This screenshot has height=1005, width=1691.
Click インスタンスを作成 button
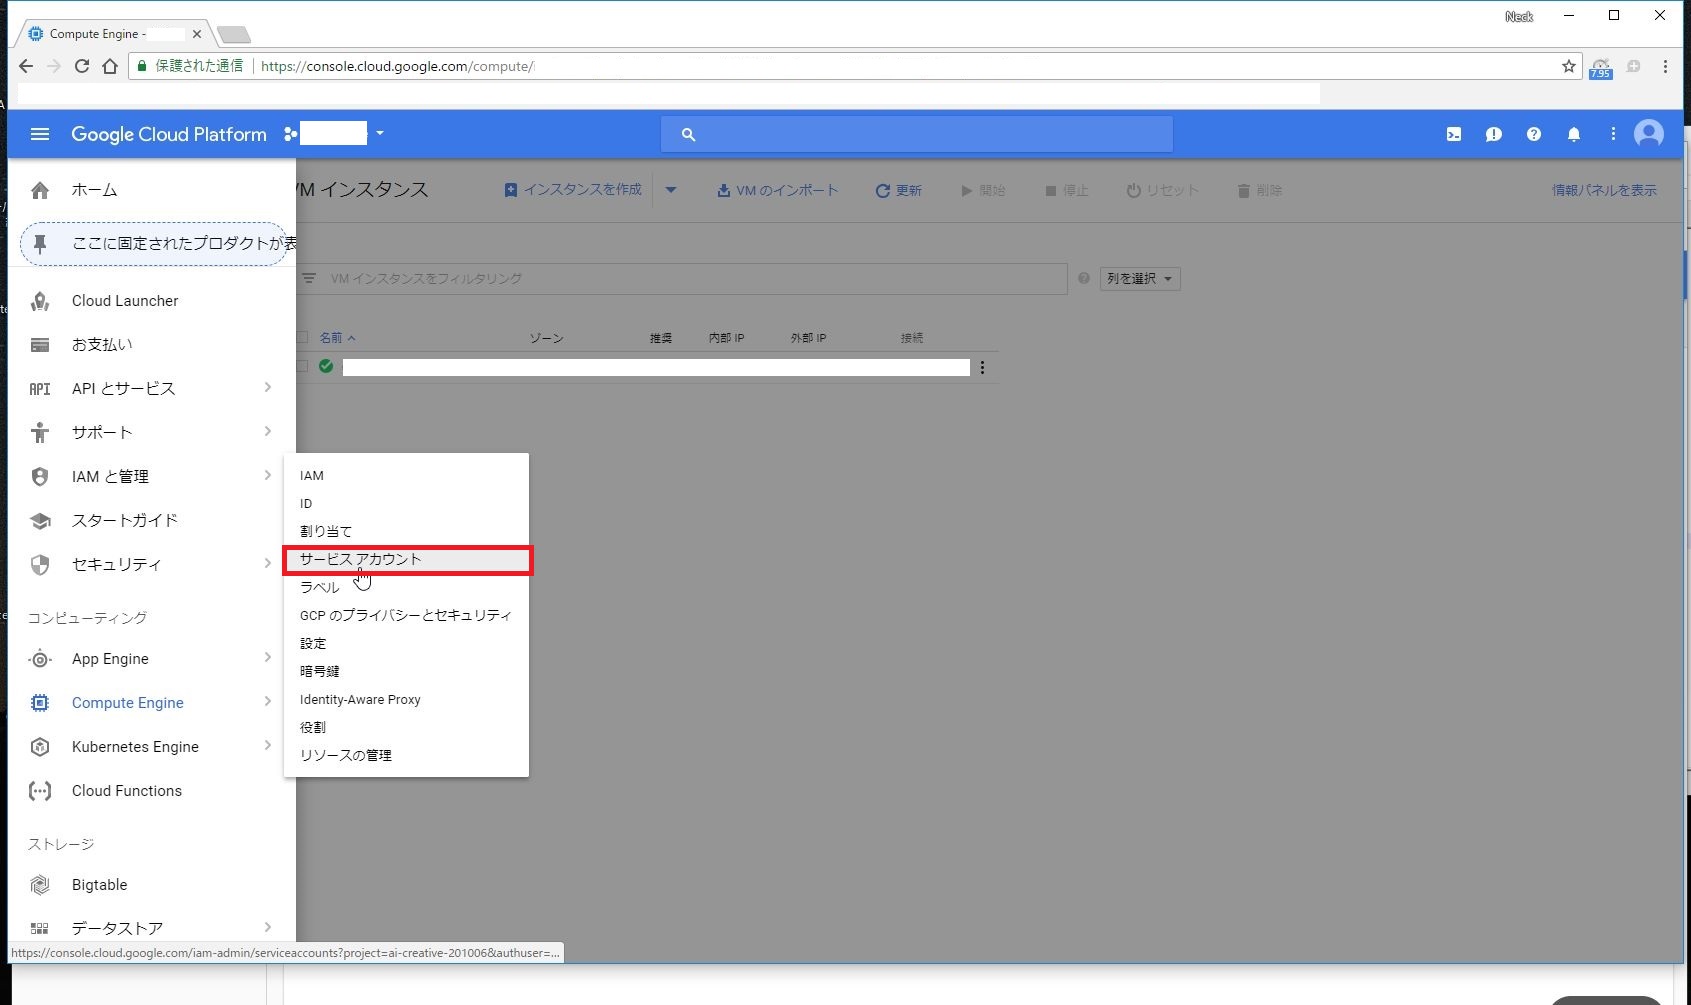573,190
